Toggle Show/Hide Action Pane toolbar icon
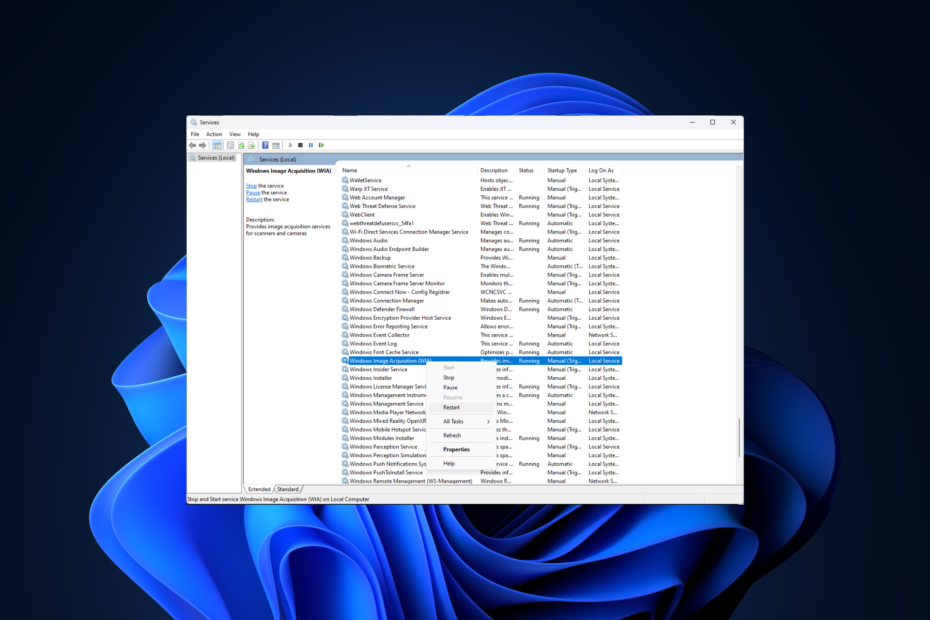 (x=276, y=145)
